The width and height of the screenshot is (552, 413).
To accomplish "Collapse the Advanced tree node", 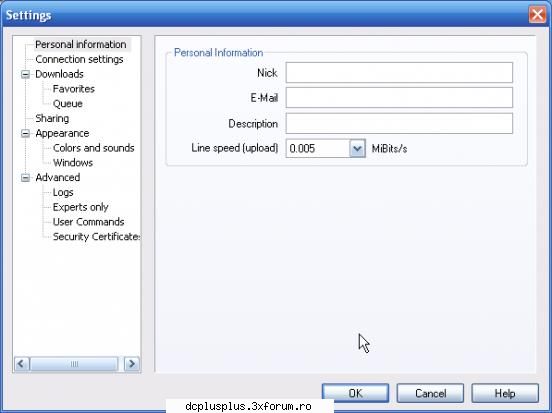I will click(x=25, y=178).
